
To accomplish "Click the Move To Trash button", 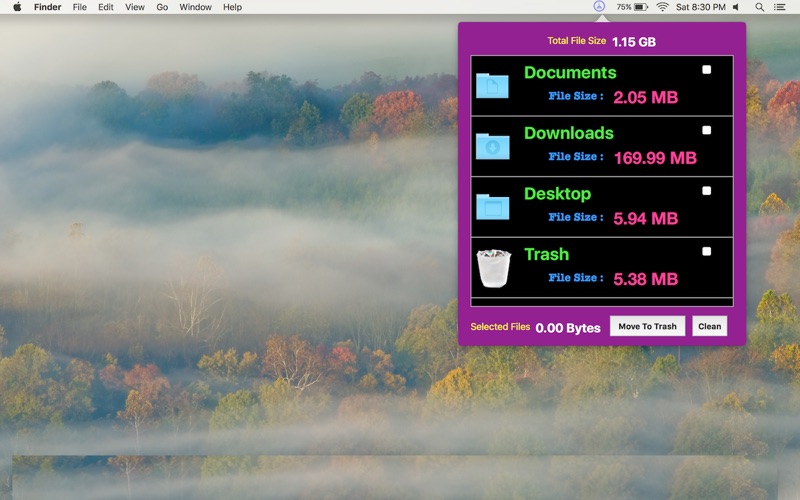I will [x=647, y=326].
